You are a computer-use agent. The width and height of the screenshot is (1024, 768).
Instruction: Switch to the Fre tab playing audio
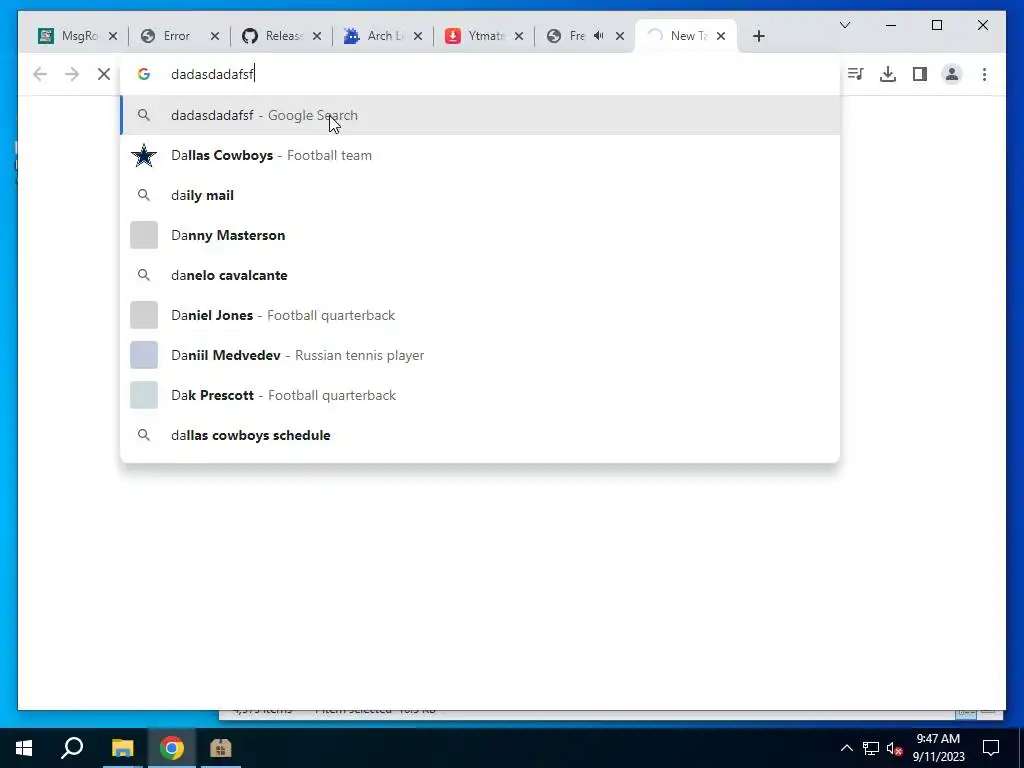[575, 36]
